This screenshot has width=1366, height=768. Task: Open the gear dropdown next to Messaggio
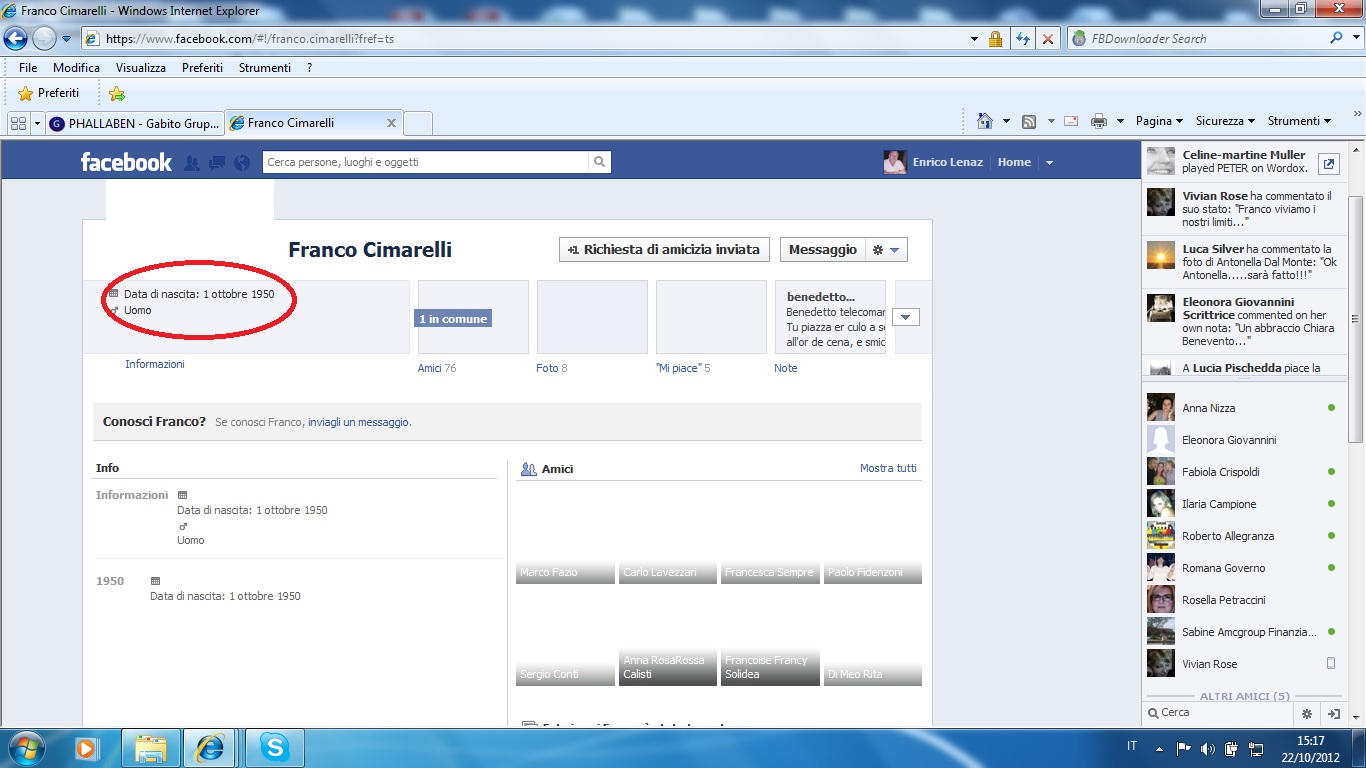(x=886, y=250)
